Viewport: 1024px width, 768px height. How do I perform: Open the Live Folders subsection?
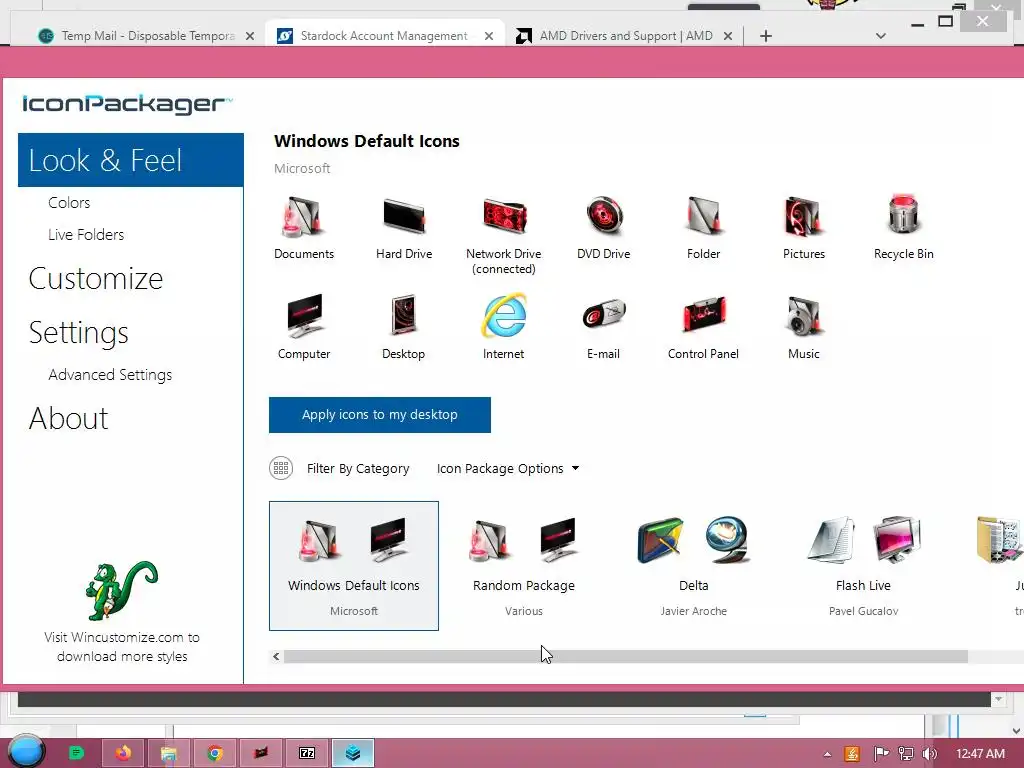pyautogui.click(x=86, y=234)
